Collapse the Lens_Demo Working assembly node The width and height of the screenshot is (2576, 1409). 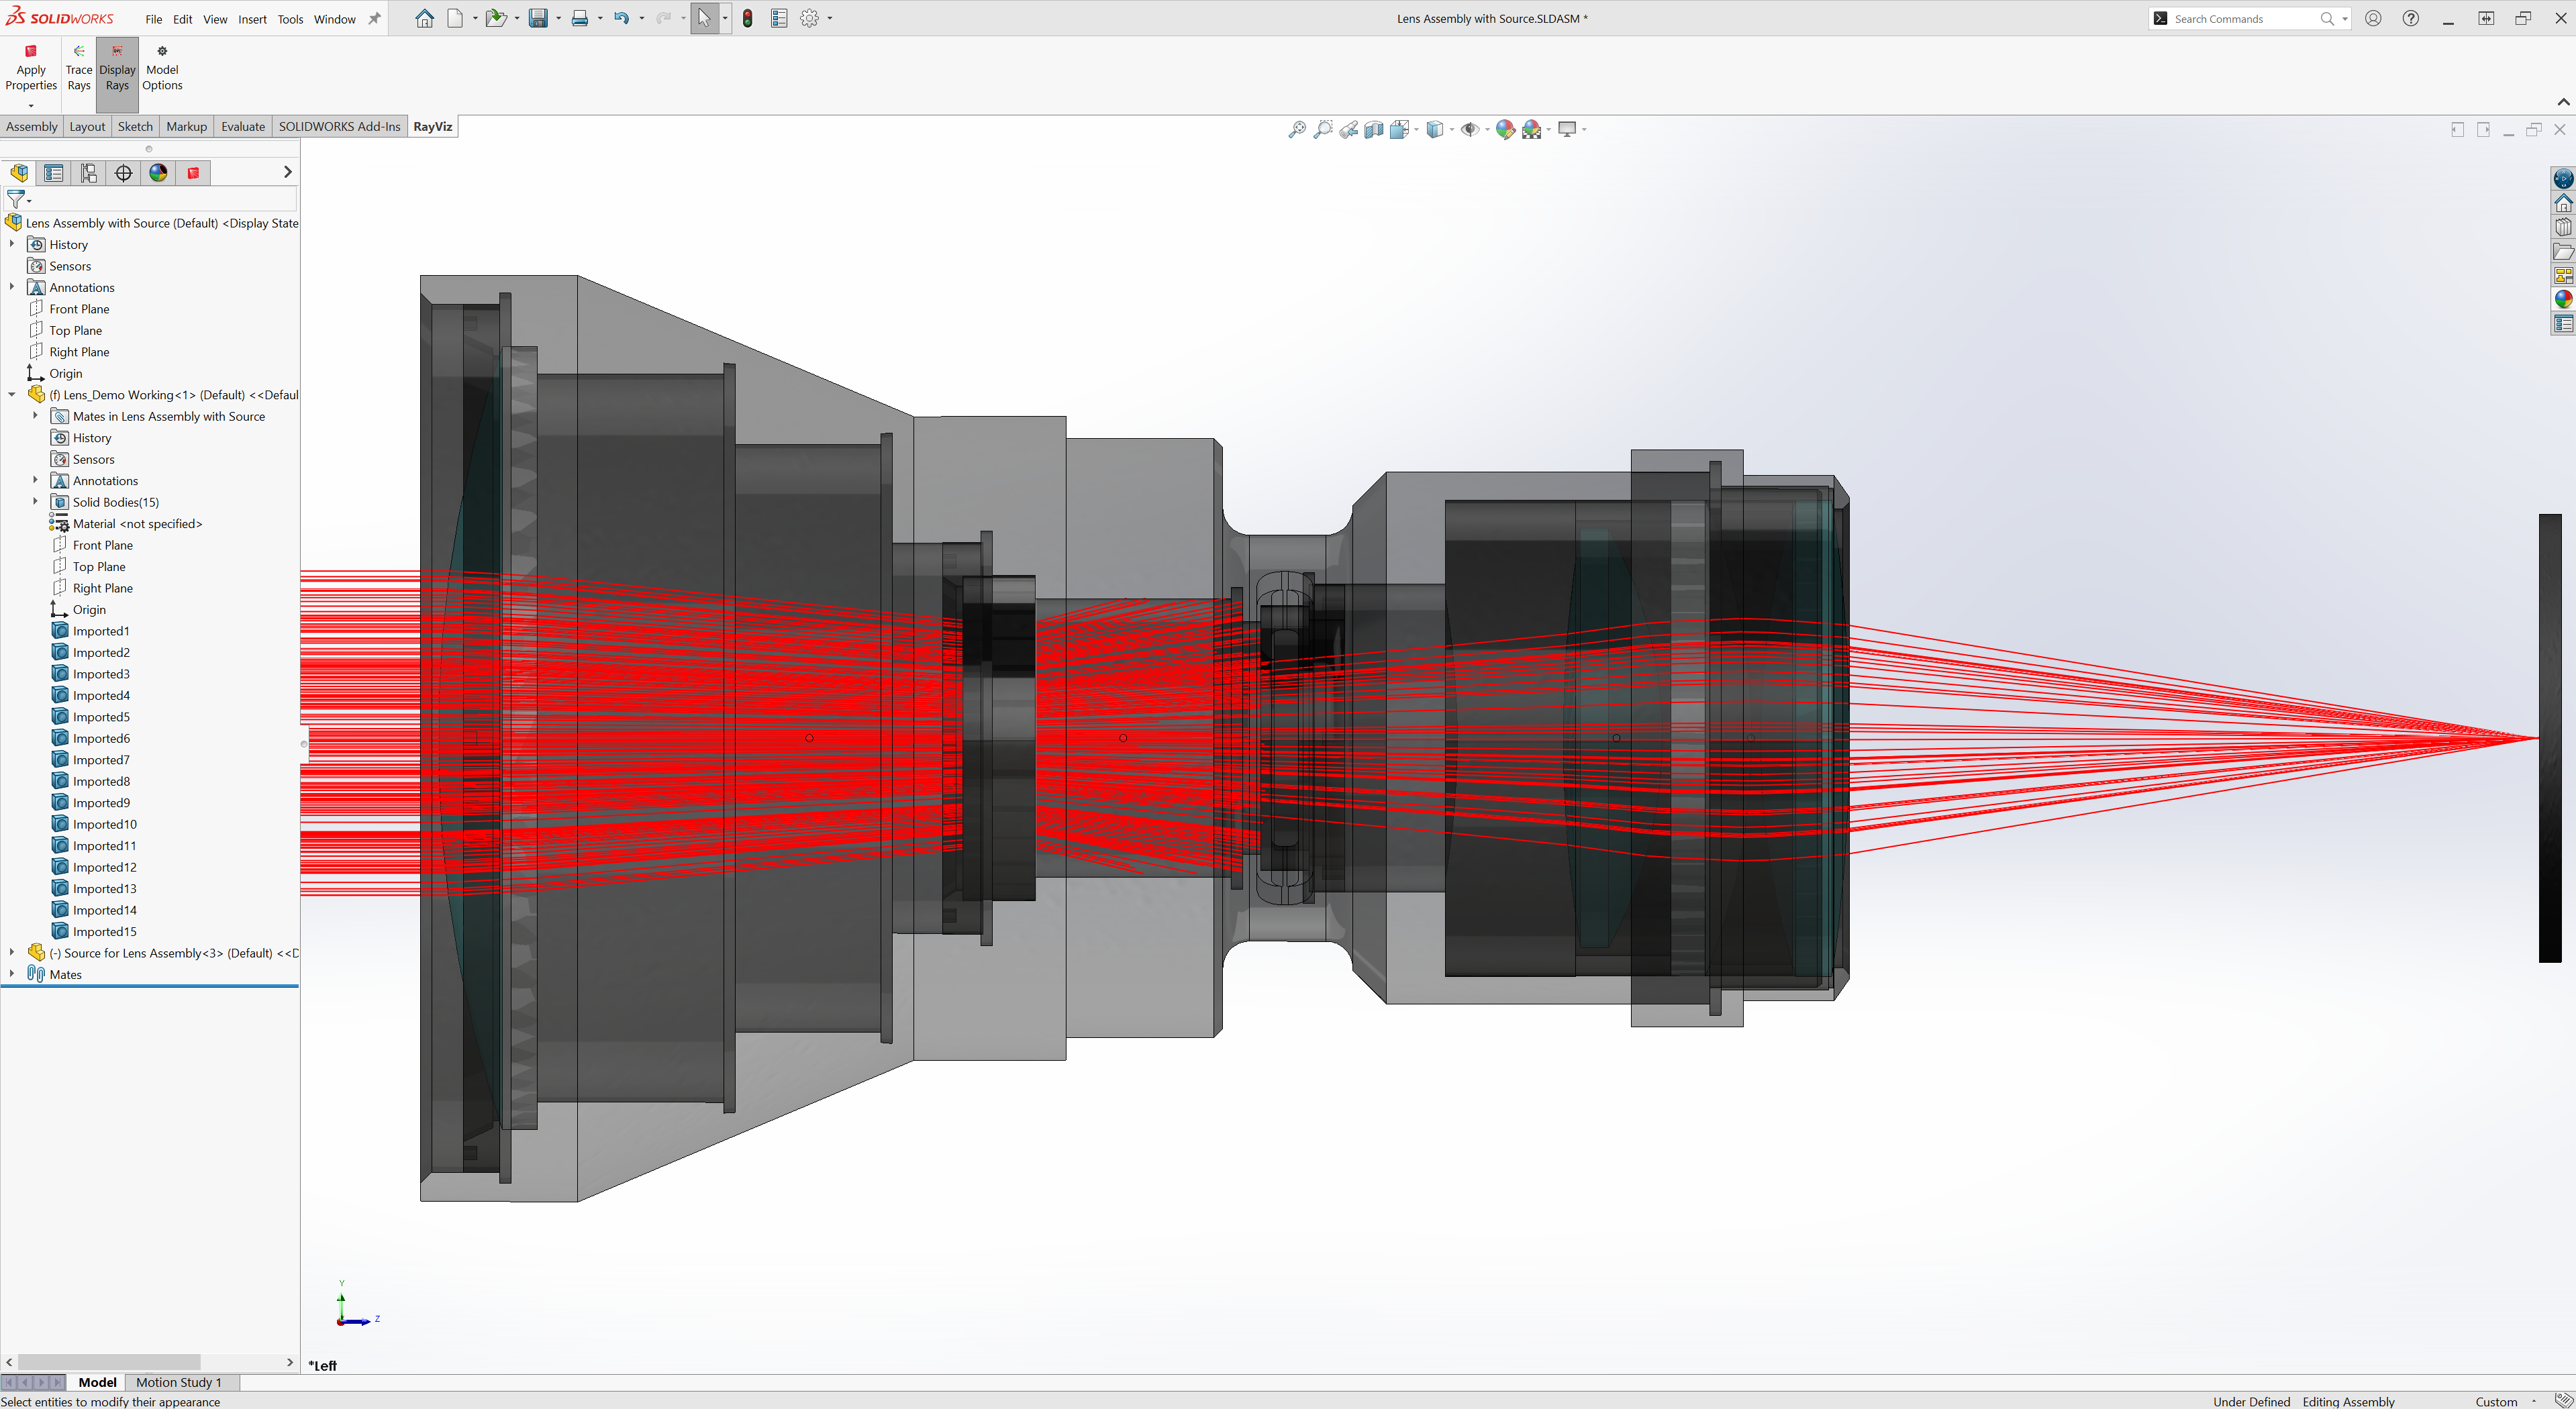(x=11, y=394)
